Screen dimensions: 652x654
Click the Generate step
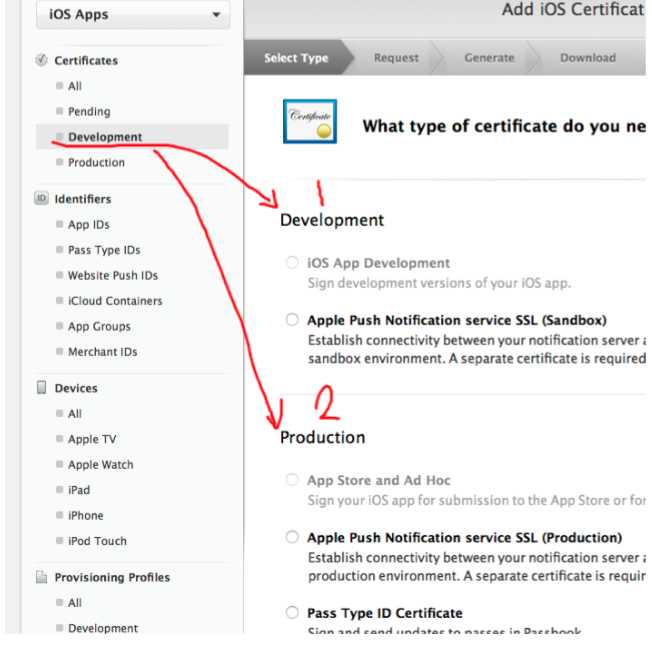click(x=489, y=58)
